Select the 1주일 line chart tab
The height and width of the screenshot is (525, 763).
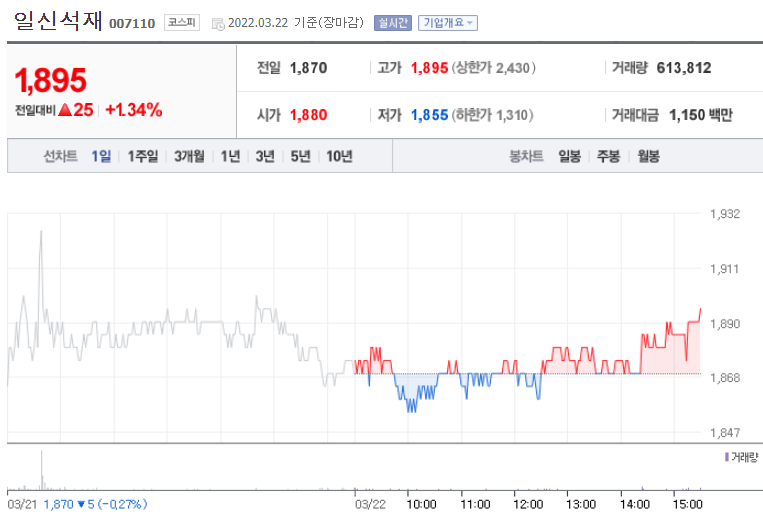tap(143, 156)
